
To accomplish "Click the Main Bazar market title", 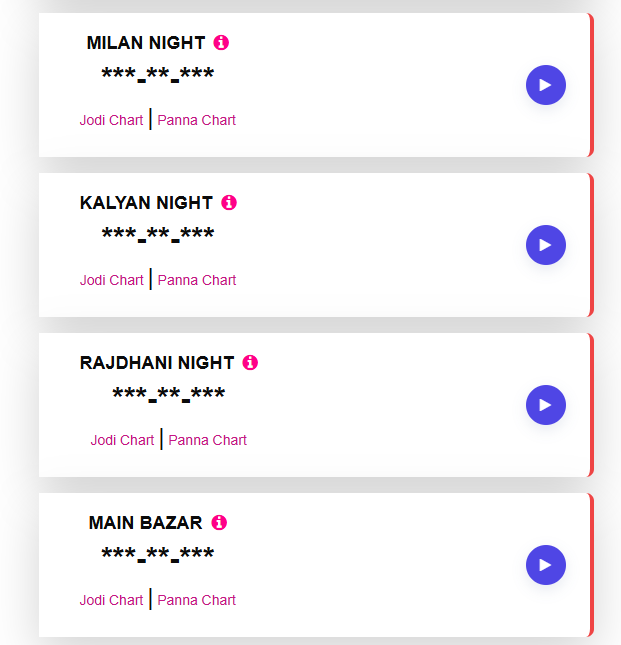I will click(x=145, y=523).
